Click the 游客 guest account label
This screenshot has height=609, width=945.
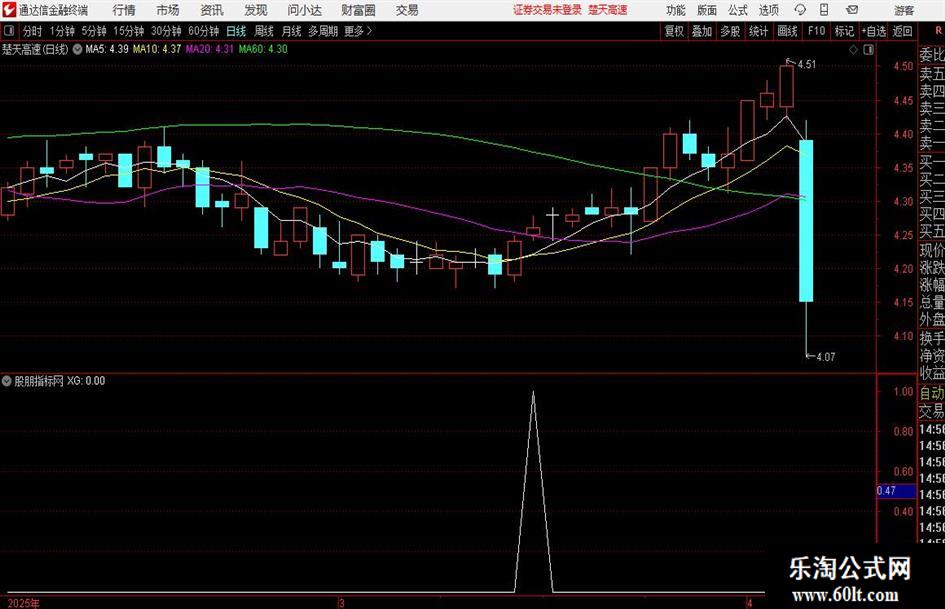[904, 10]
